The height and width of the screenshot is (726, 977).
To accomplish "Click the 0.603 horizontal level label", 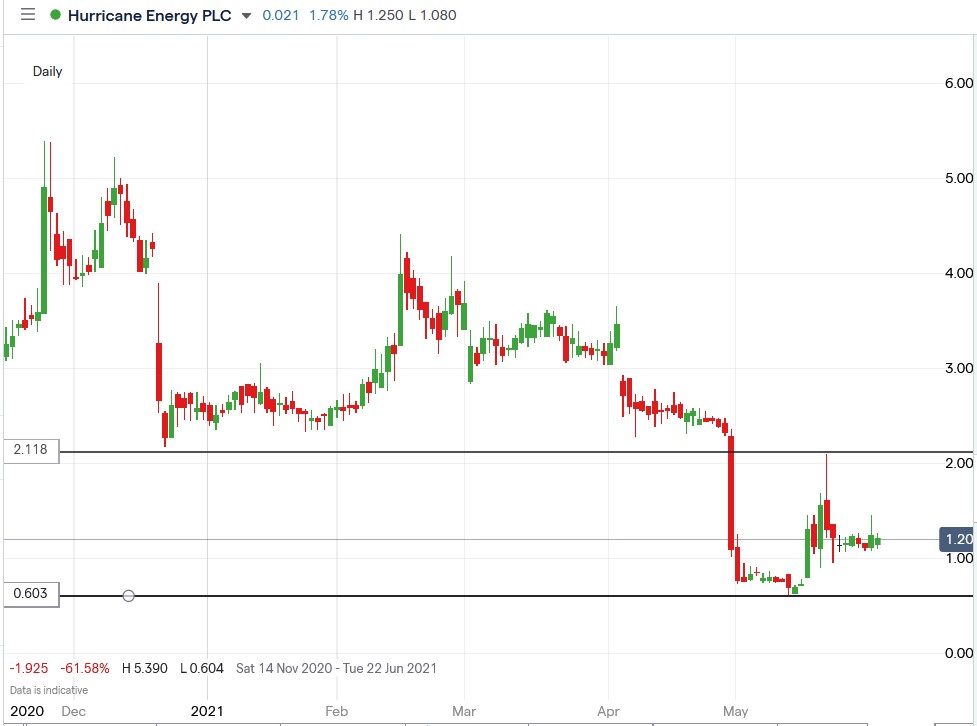I will coord(30,595).
